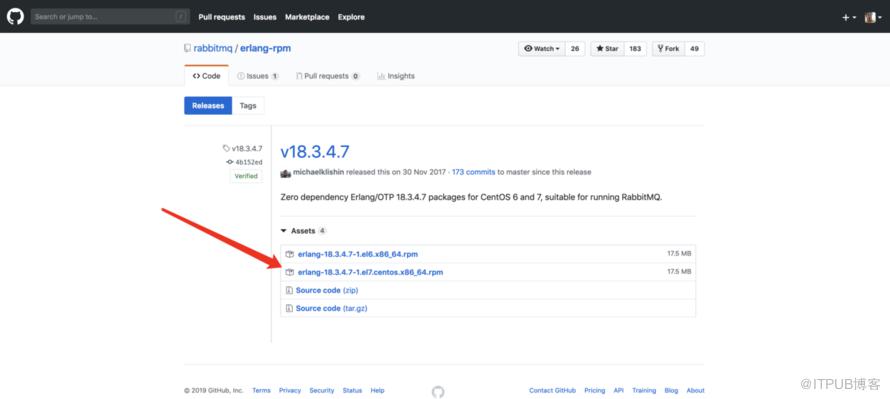Switch to the Insights tab
Screen dimensions: 890x399
click(396, 76)
